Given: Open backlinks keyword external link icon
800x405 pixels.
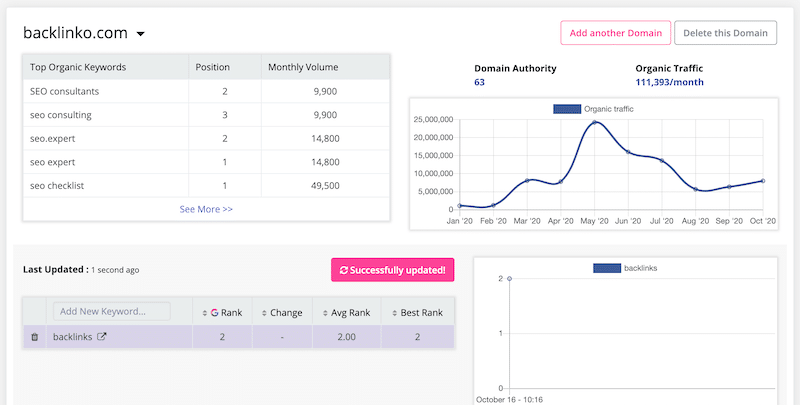Looking at the screenshot, I should tap(102, 337).
